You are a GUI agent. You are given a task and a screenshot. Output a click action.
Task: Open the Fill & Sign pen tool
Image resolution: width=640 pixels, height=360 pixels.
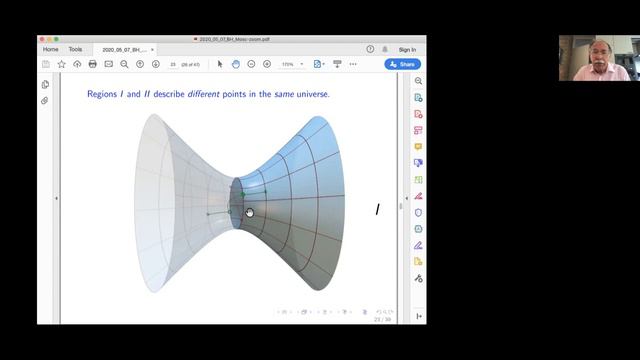(418, 245)
